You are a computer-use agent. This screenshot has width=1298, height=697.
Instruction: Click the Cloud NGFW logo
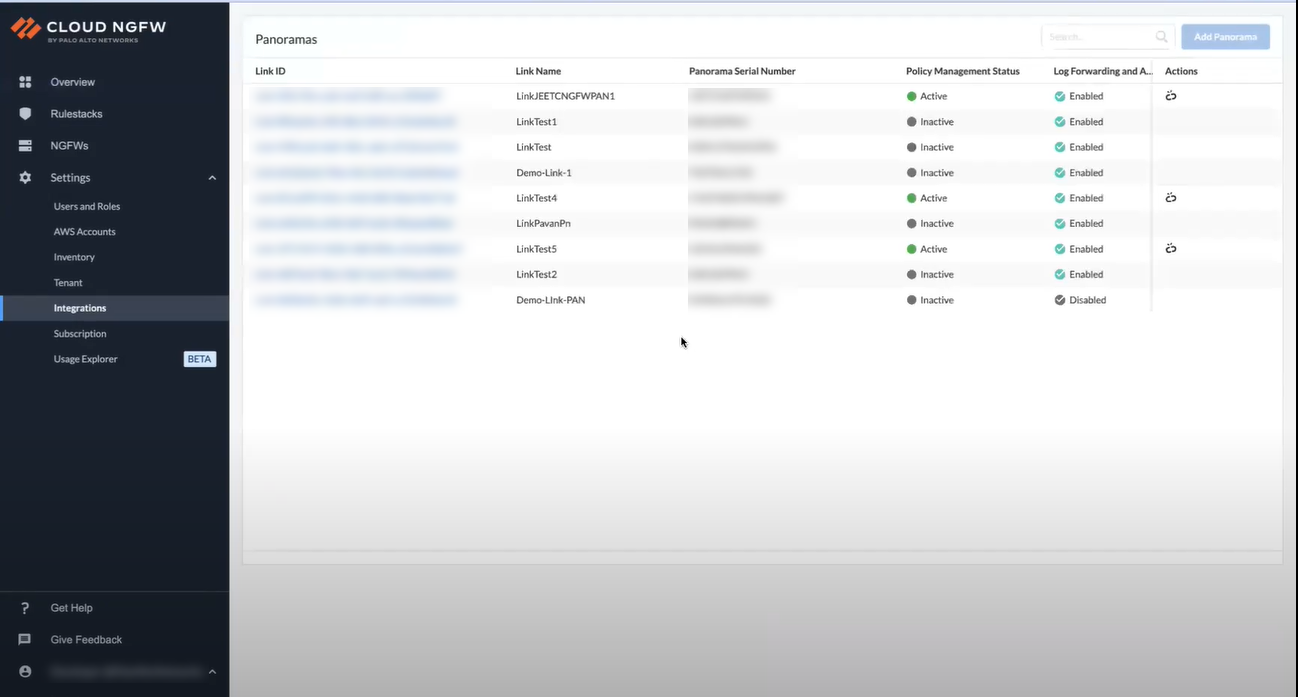88,29
